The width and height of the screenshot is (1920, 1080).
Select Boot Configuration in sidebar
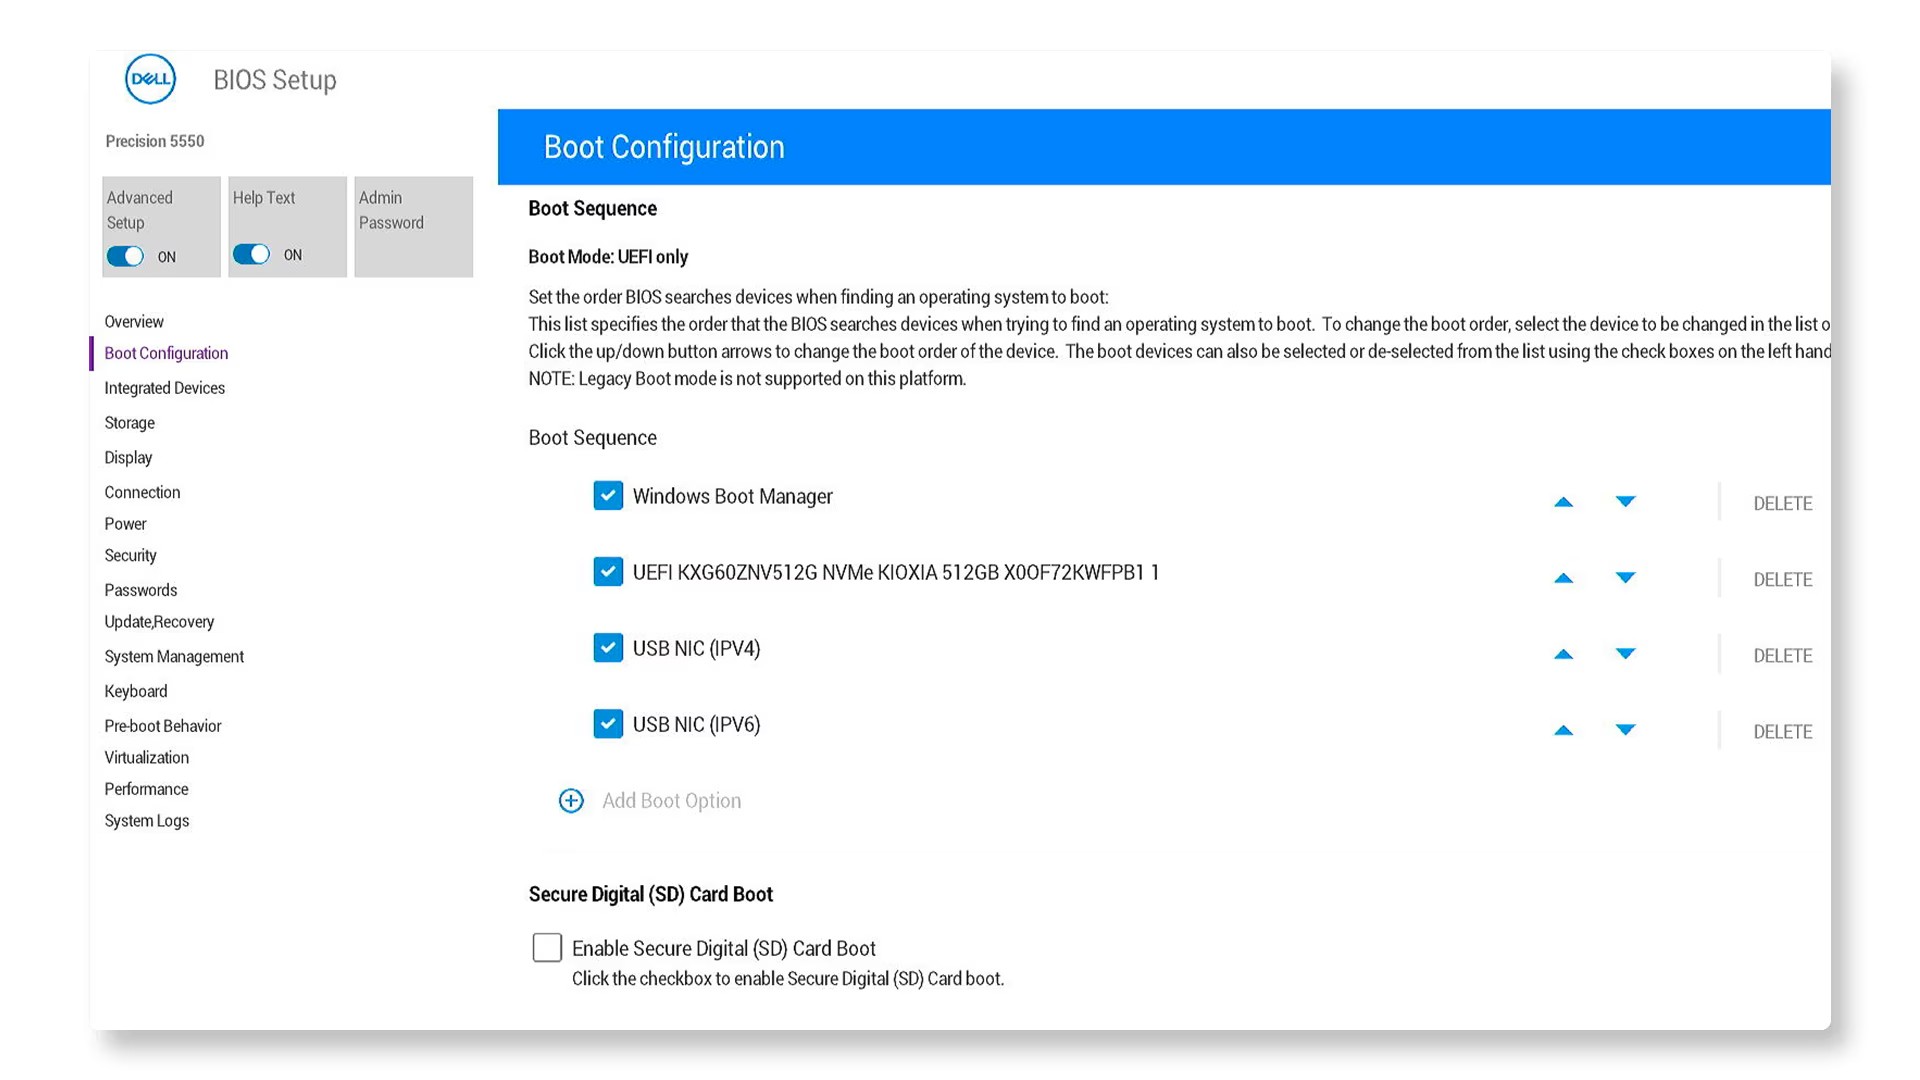click(x=166, y=353)
